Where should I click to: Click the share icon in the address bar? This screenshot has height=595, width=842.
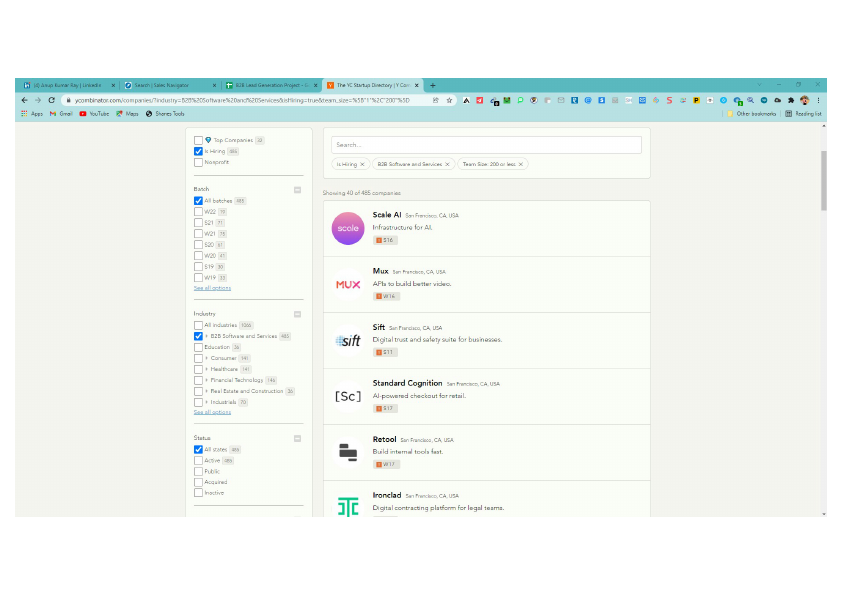coord(435,100)
